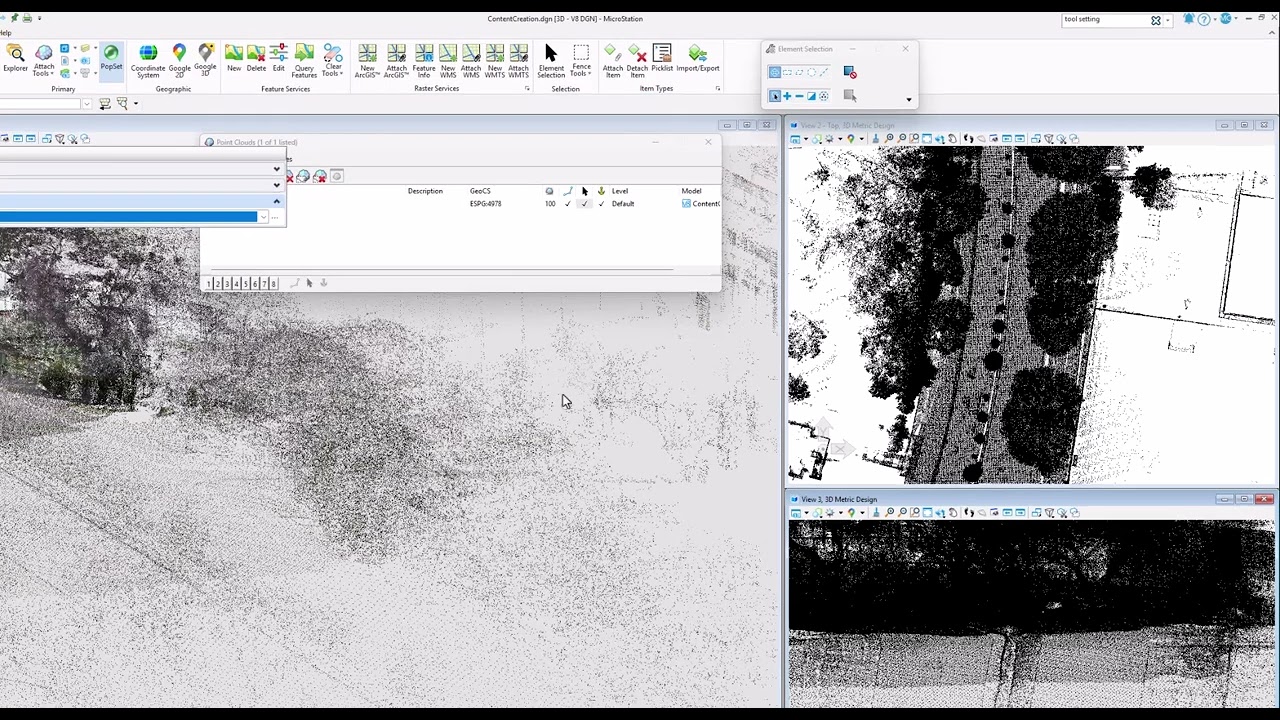Open the Attach Tools dropdown
1280x720 pixels.
coord(43,62)
